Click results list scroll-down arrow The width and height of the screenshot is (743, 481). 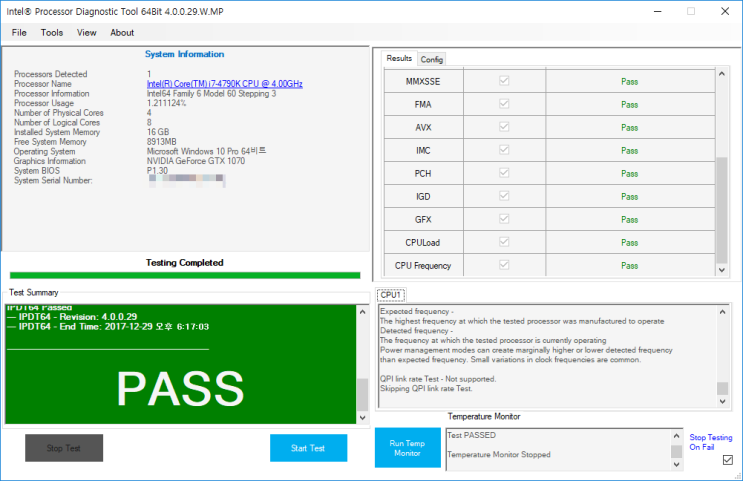tap(722, 270)
